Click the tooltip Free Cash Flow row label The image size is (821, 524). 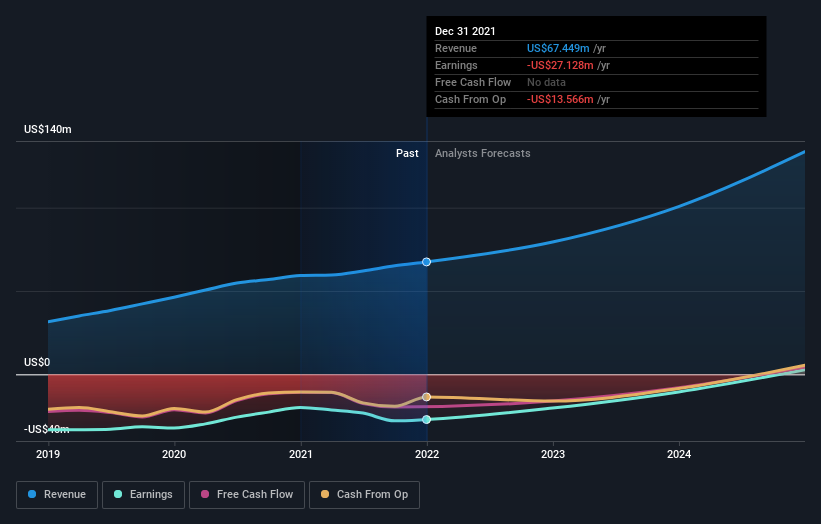(x=473, y=82)
